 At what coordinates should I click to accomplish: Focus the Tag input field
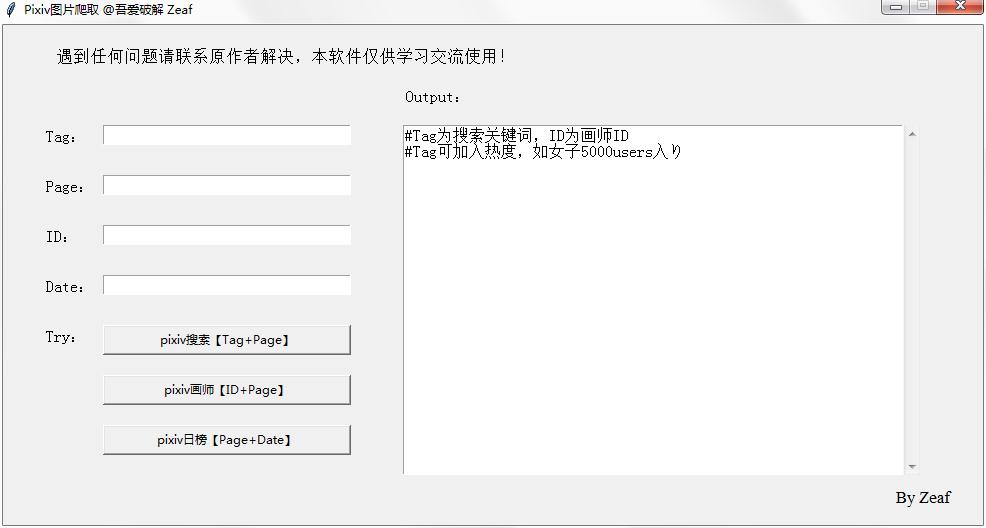pyautogui.click(x=226, y=135)
